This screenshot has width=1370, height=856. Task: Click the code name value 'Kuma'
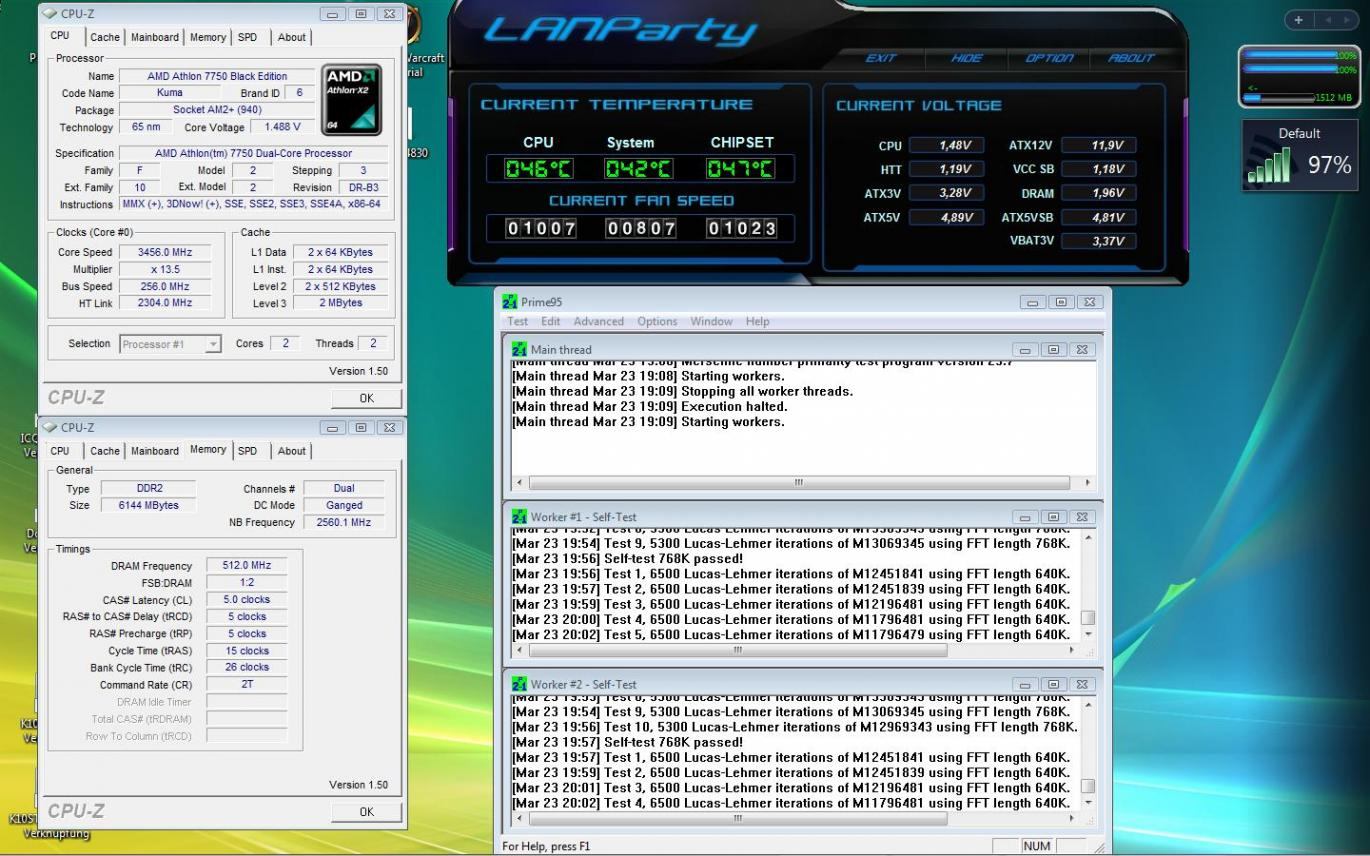pos(169,93)
